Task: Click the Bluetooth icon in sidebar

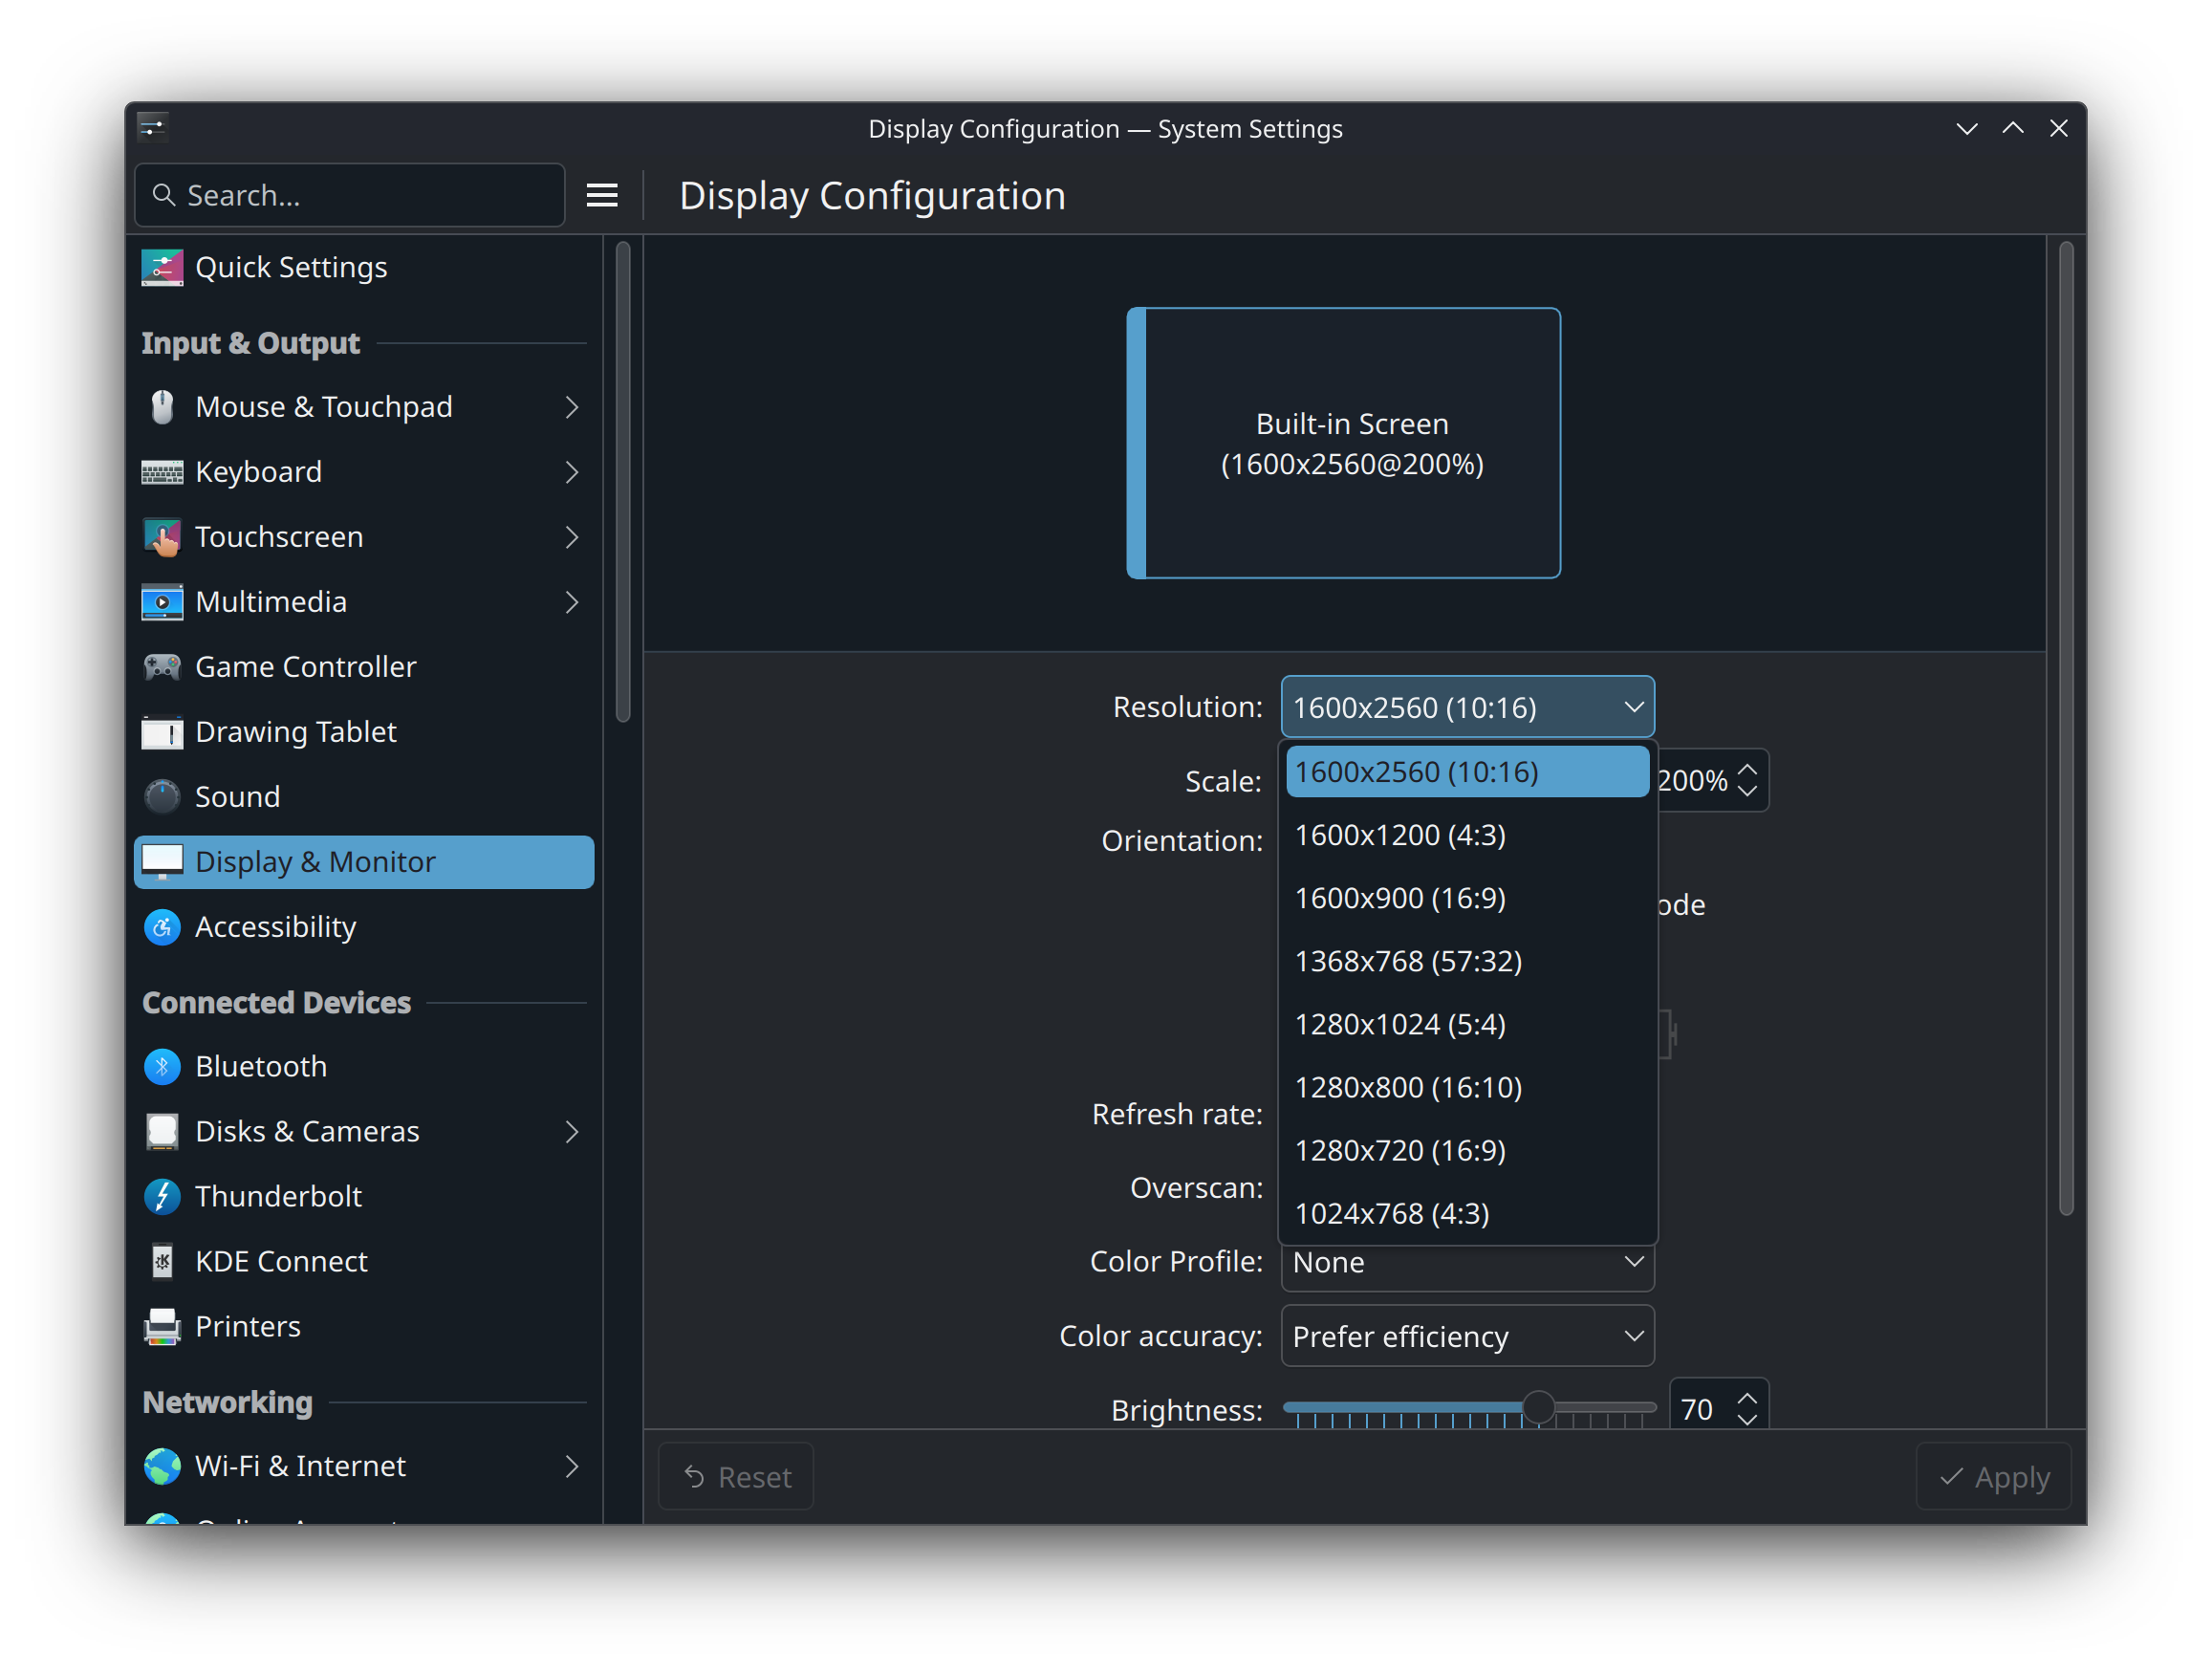Action: pyautogui.click(x=162, y=1066)
